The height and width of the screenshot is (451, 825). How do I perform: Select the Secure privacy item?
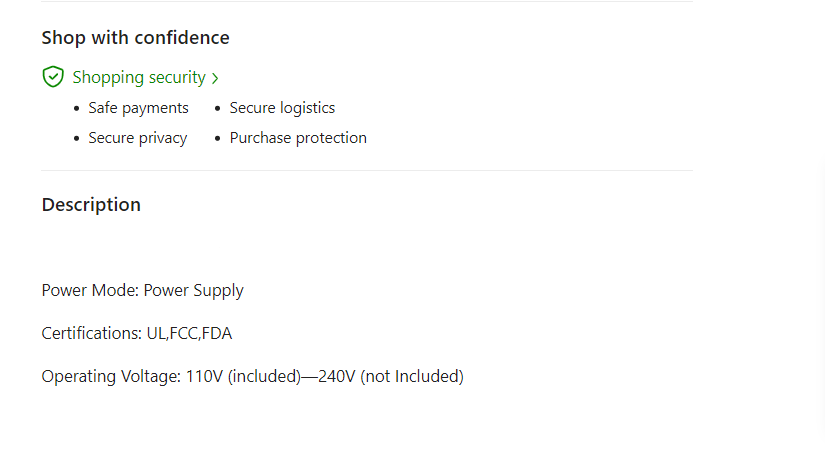click(137, 138)
